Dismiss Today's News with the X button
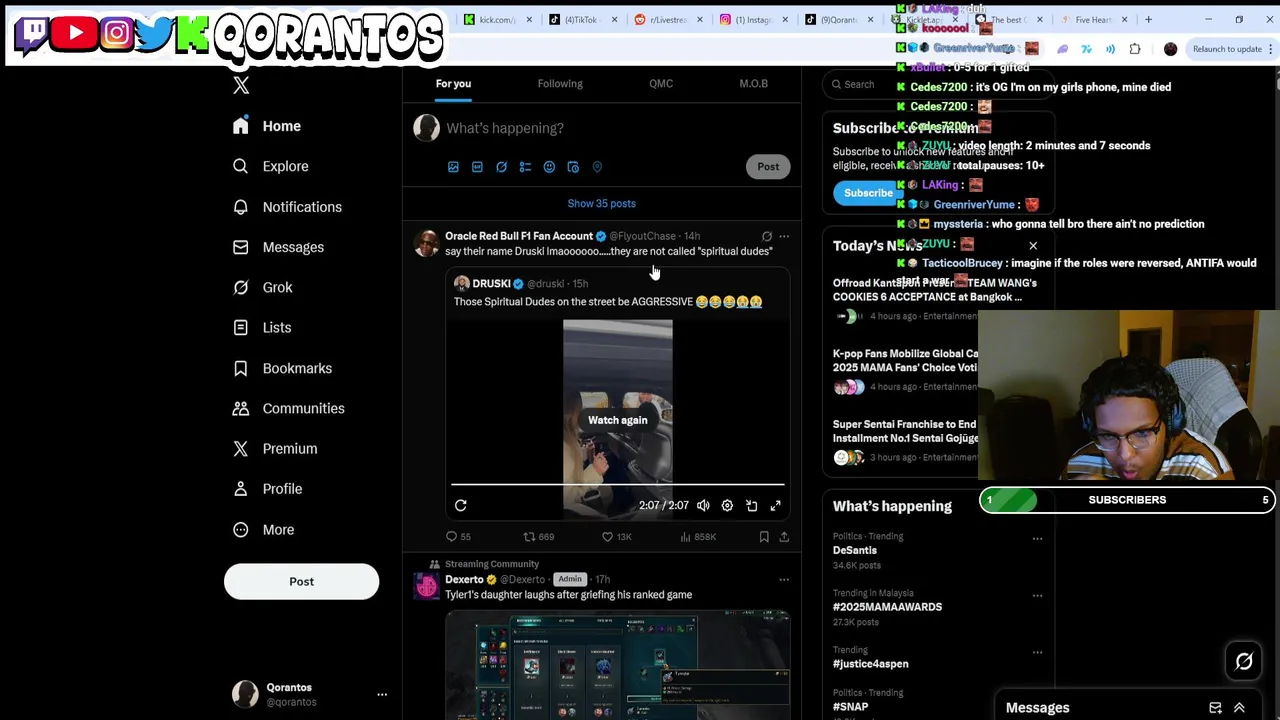Screen dimensions: 1280x720 1033,246
